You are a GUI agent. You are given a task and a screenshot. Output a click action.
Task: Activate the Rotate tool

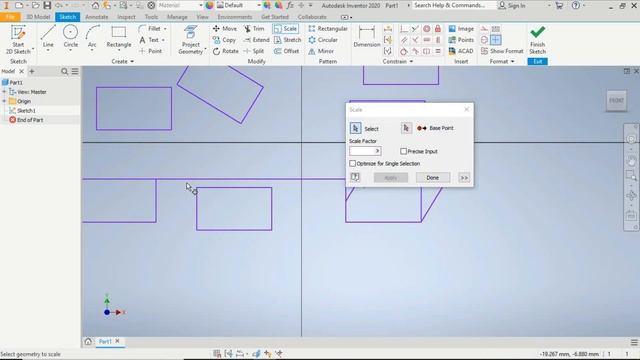click(x=225, y=51)
